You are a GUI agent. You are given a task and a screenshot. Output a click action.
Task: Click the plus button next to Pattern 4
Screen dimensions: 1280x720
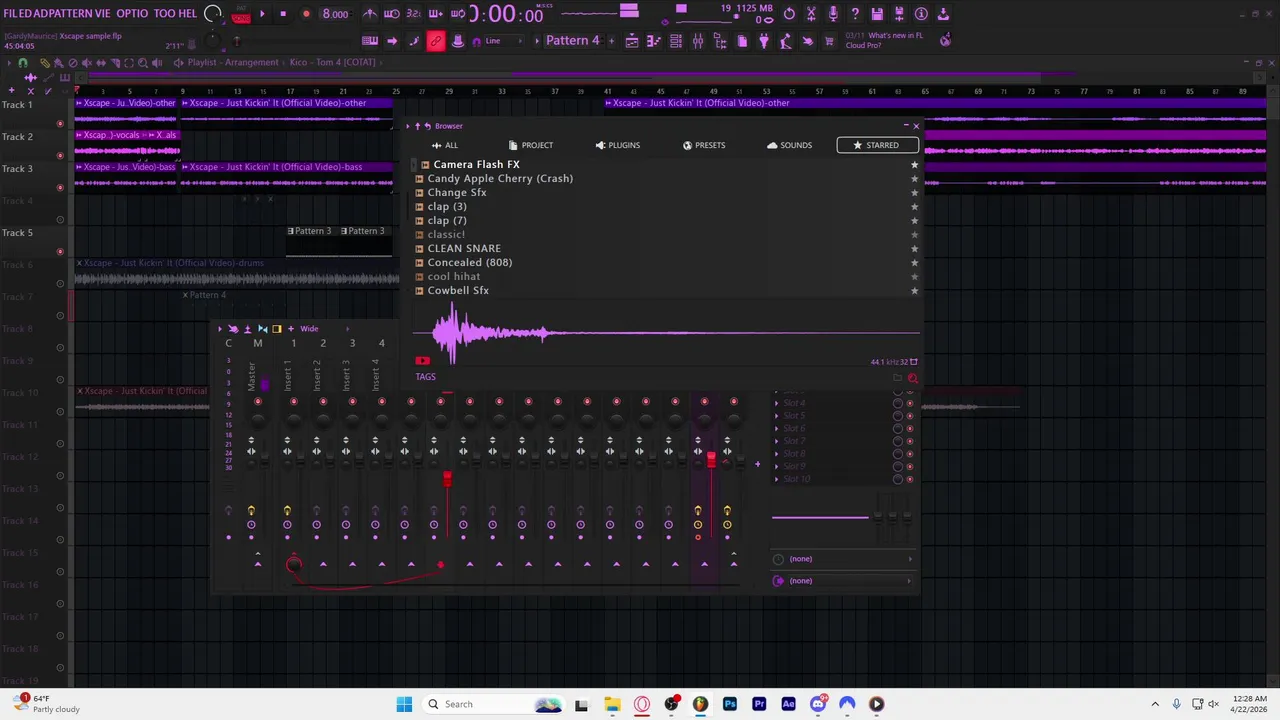611,41
